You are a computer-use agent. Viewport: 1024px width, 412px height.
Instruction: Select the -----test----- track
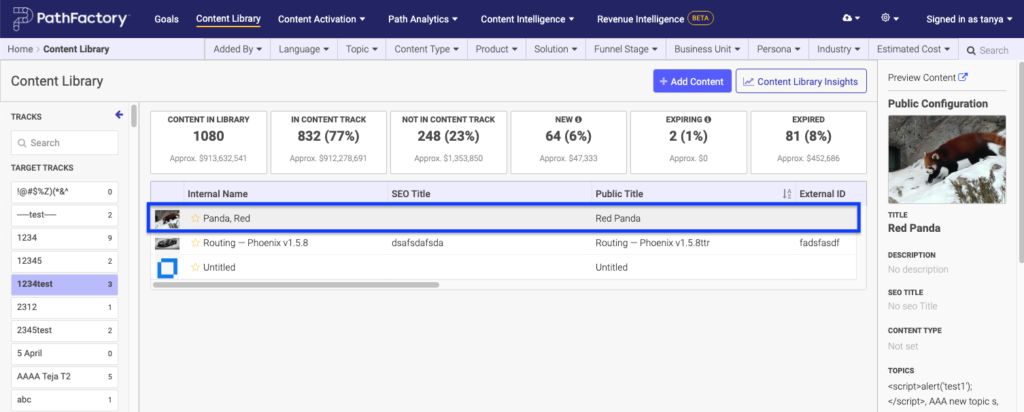point(65,215)
